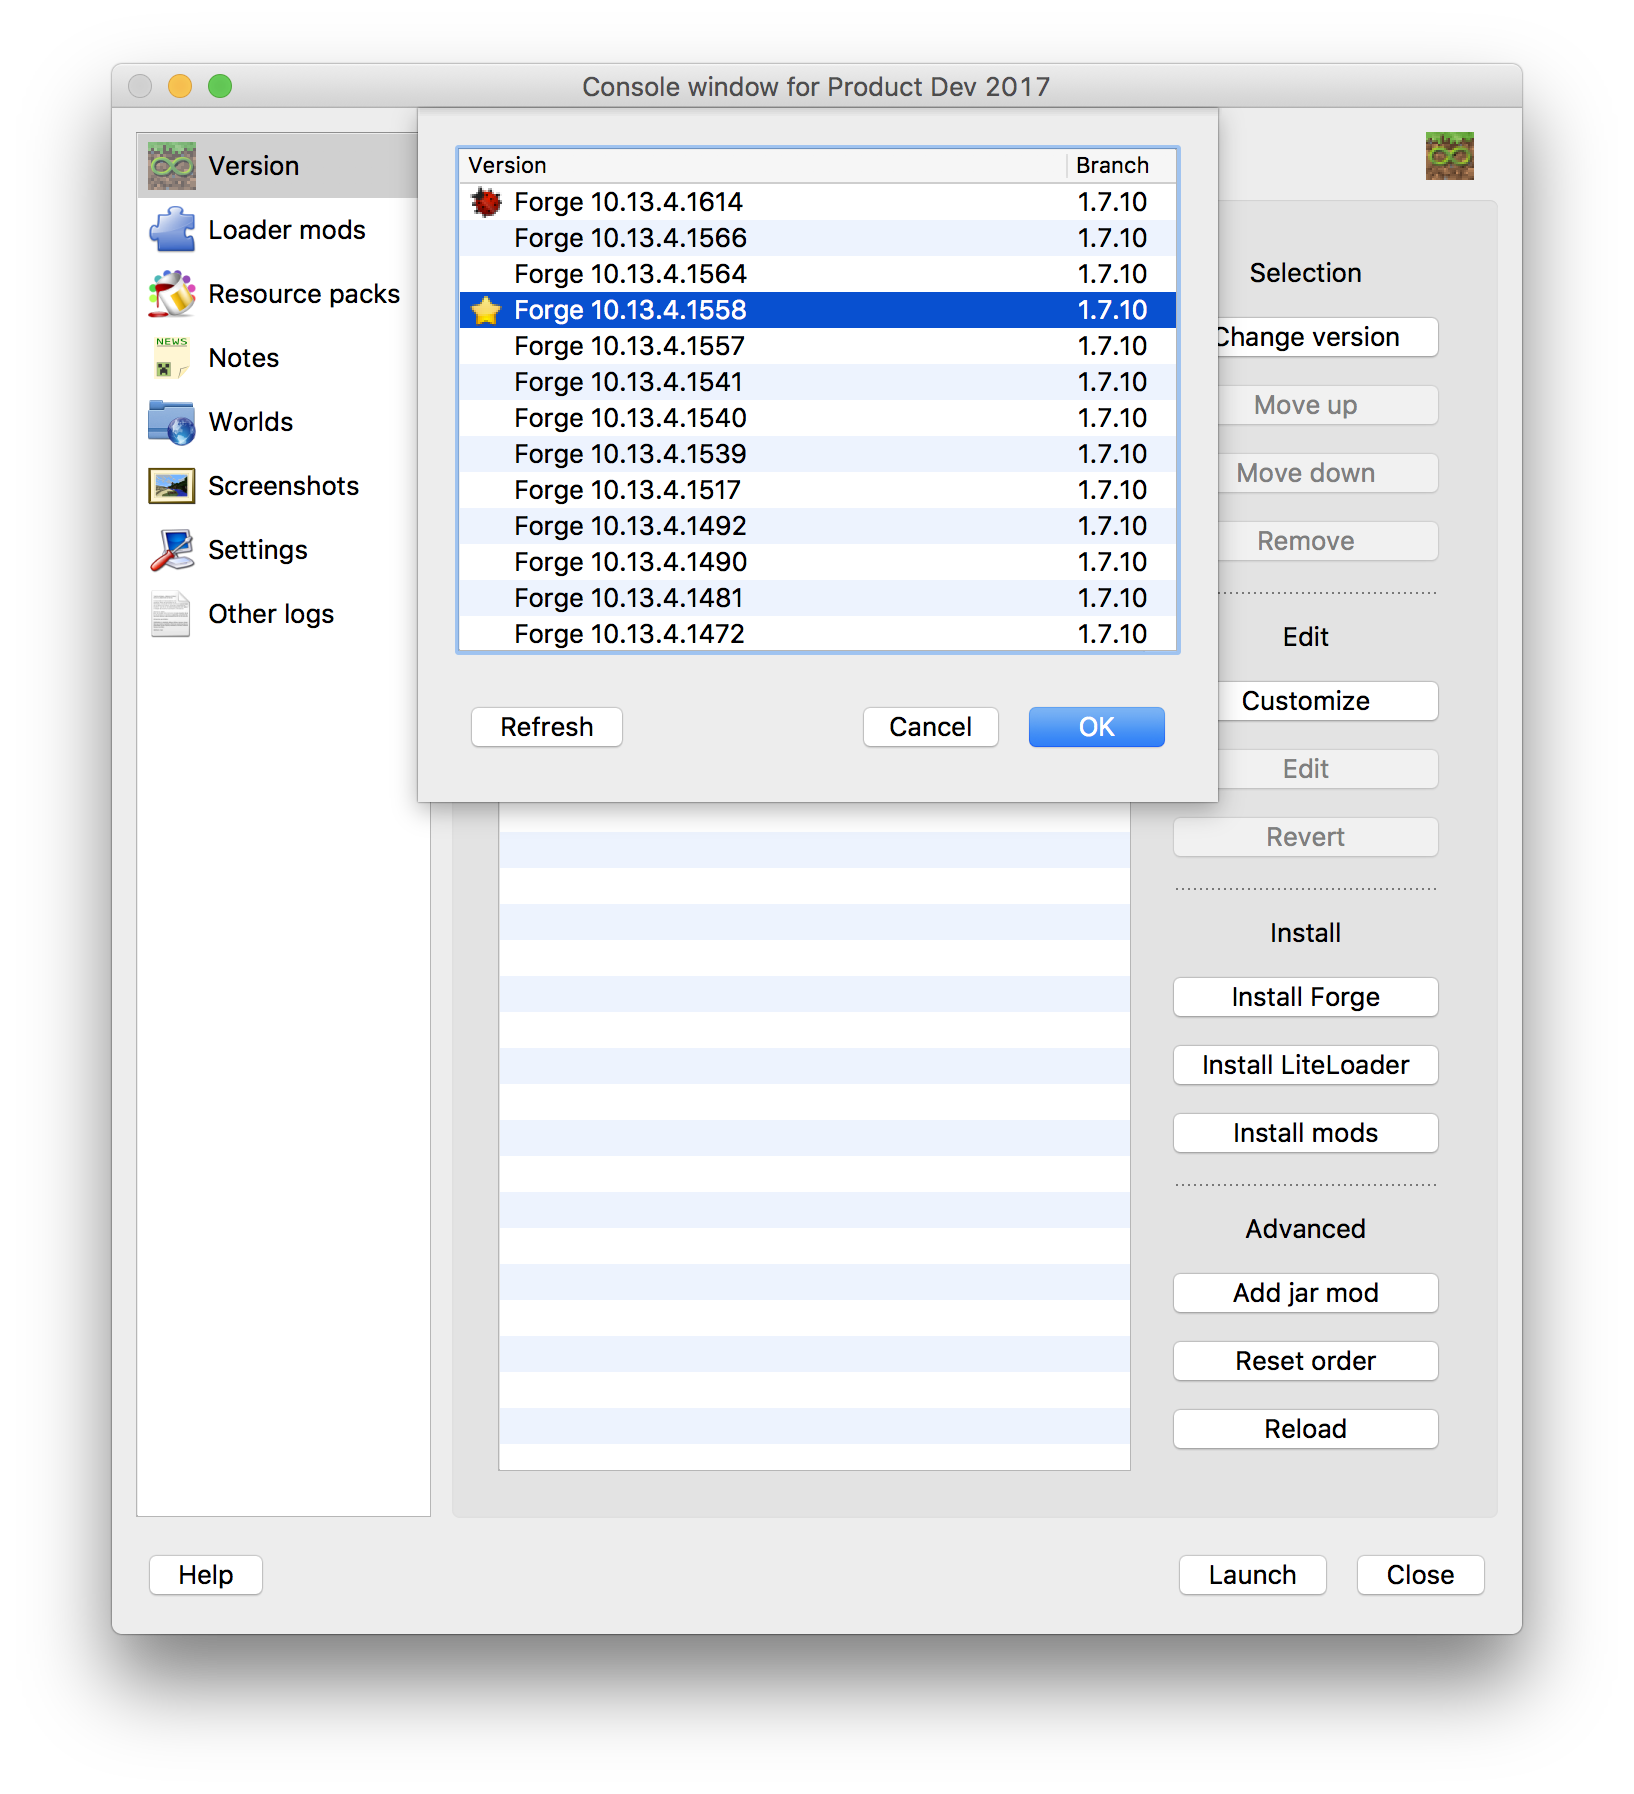Click the Version grass block icon in sidebar
1634x1794 pixels.
(172, 166)
